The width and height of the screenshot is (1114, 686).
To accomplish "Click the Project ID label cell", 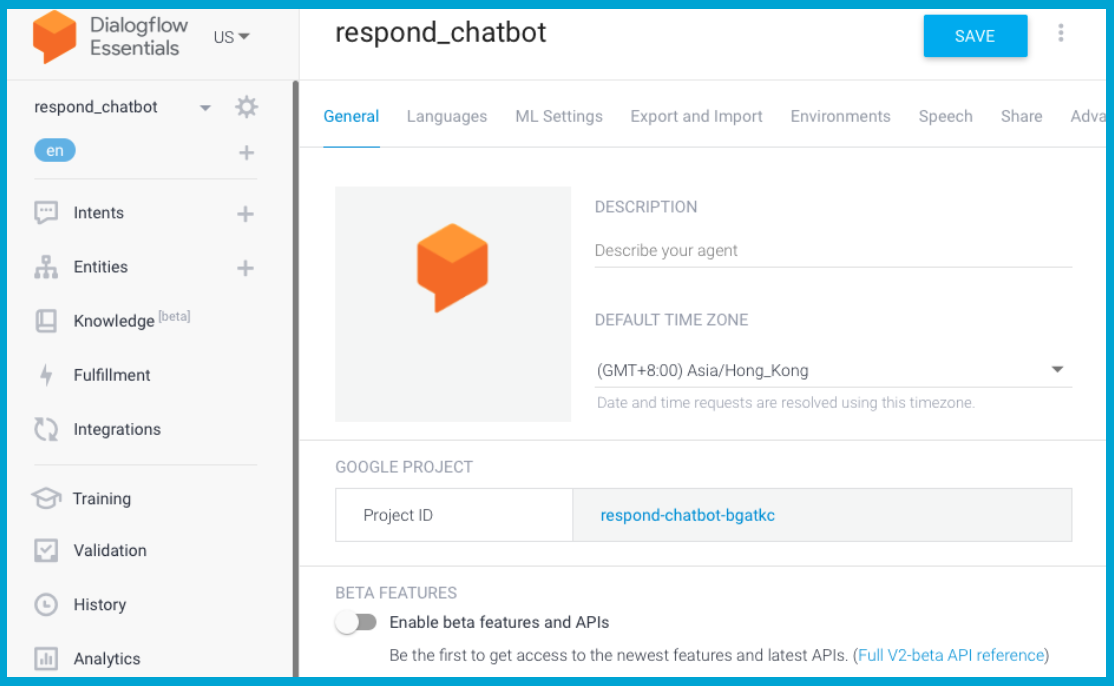I will [454, 516].
